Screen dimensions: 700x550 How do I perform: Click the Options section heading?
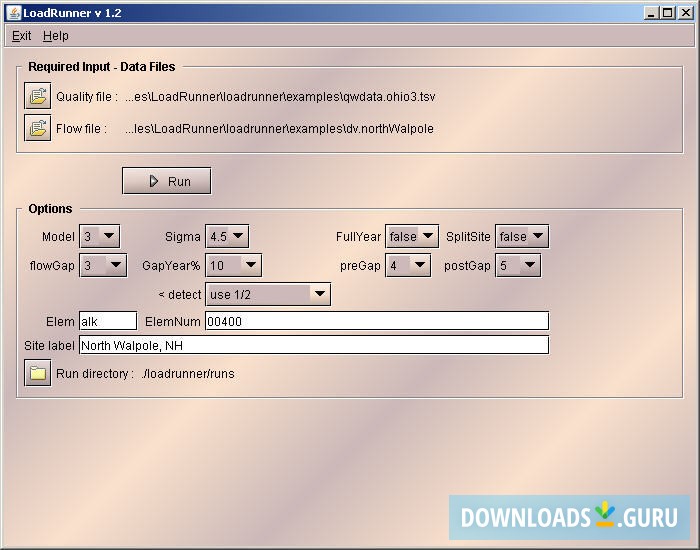(50, 208)
